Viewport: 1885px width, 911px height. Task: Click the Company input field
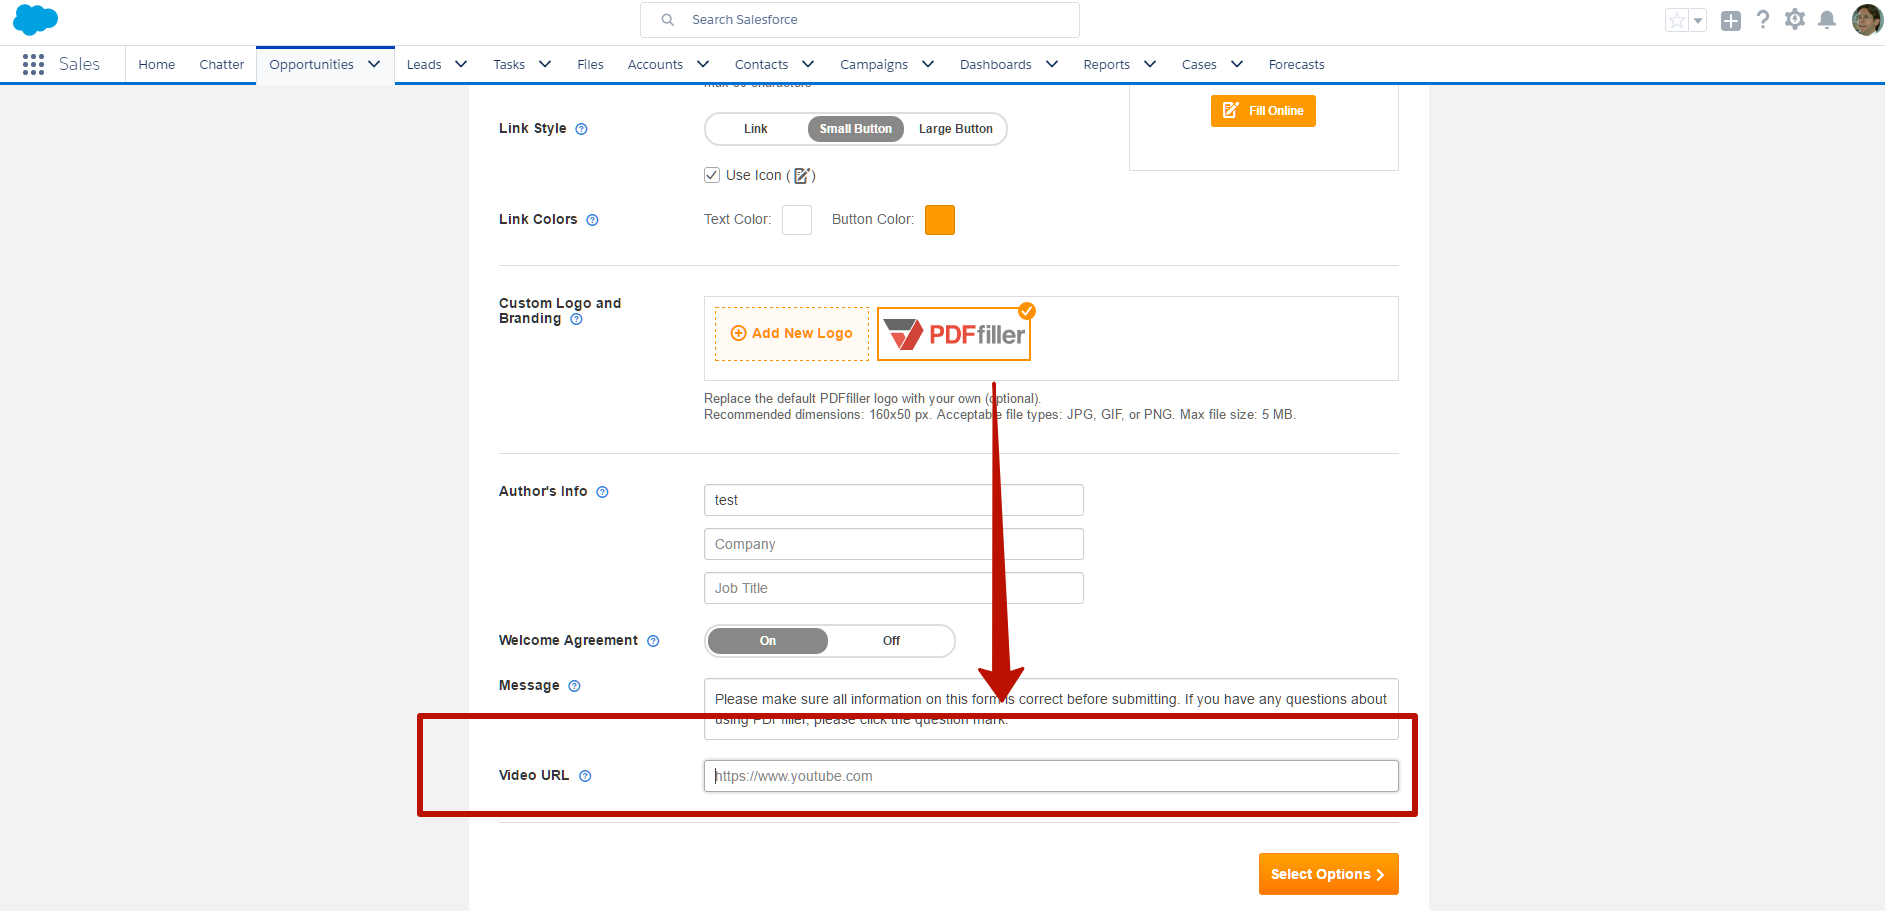(x=894, y=544)
